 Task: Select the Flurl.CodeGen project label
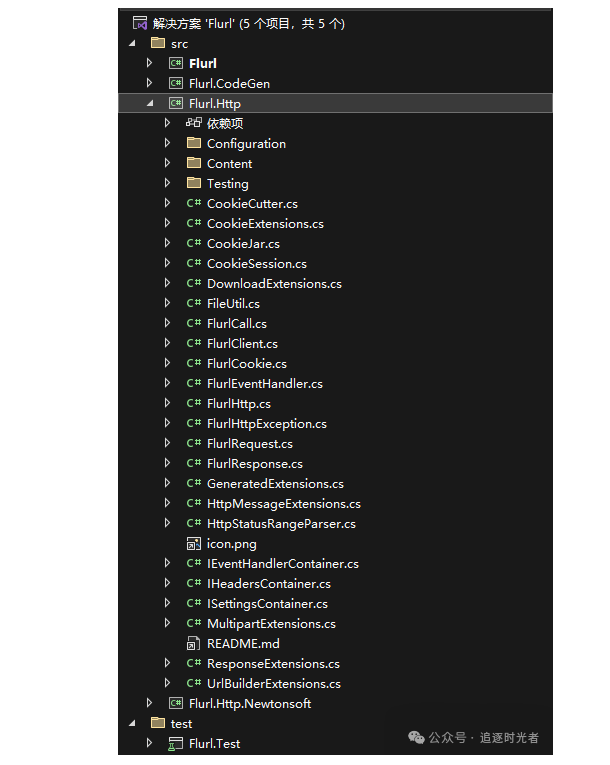(x=229, y=83)
